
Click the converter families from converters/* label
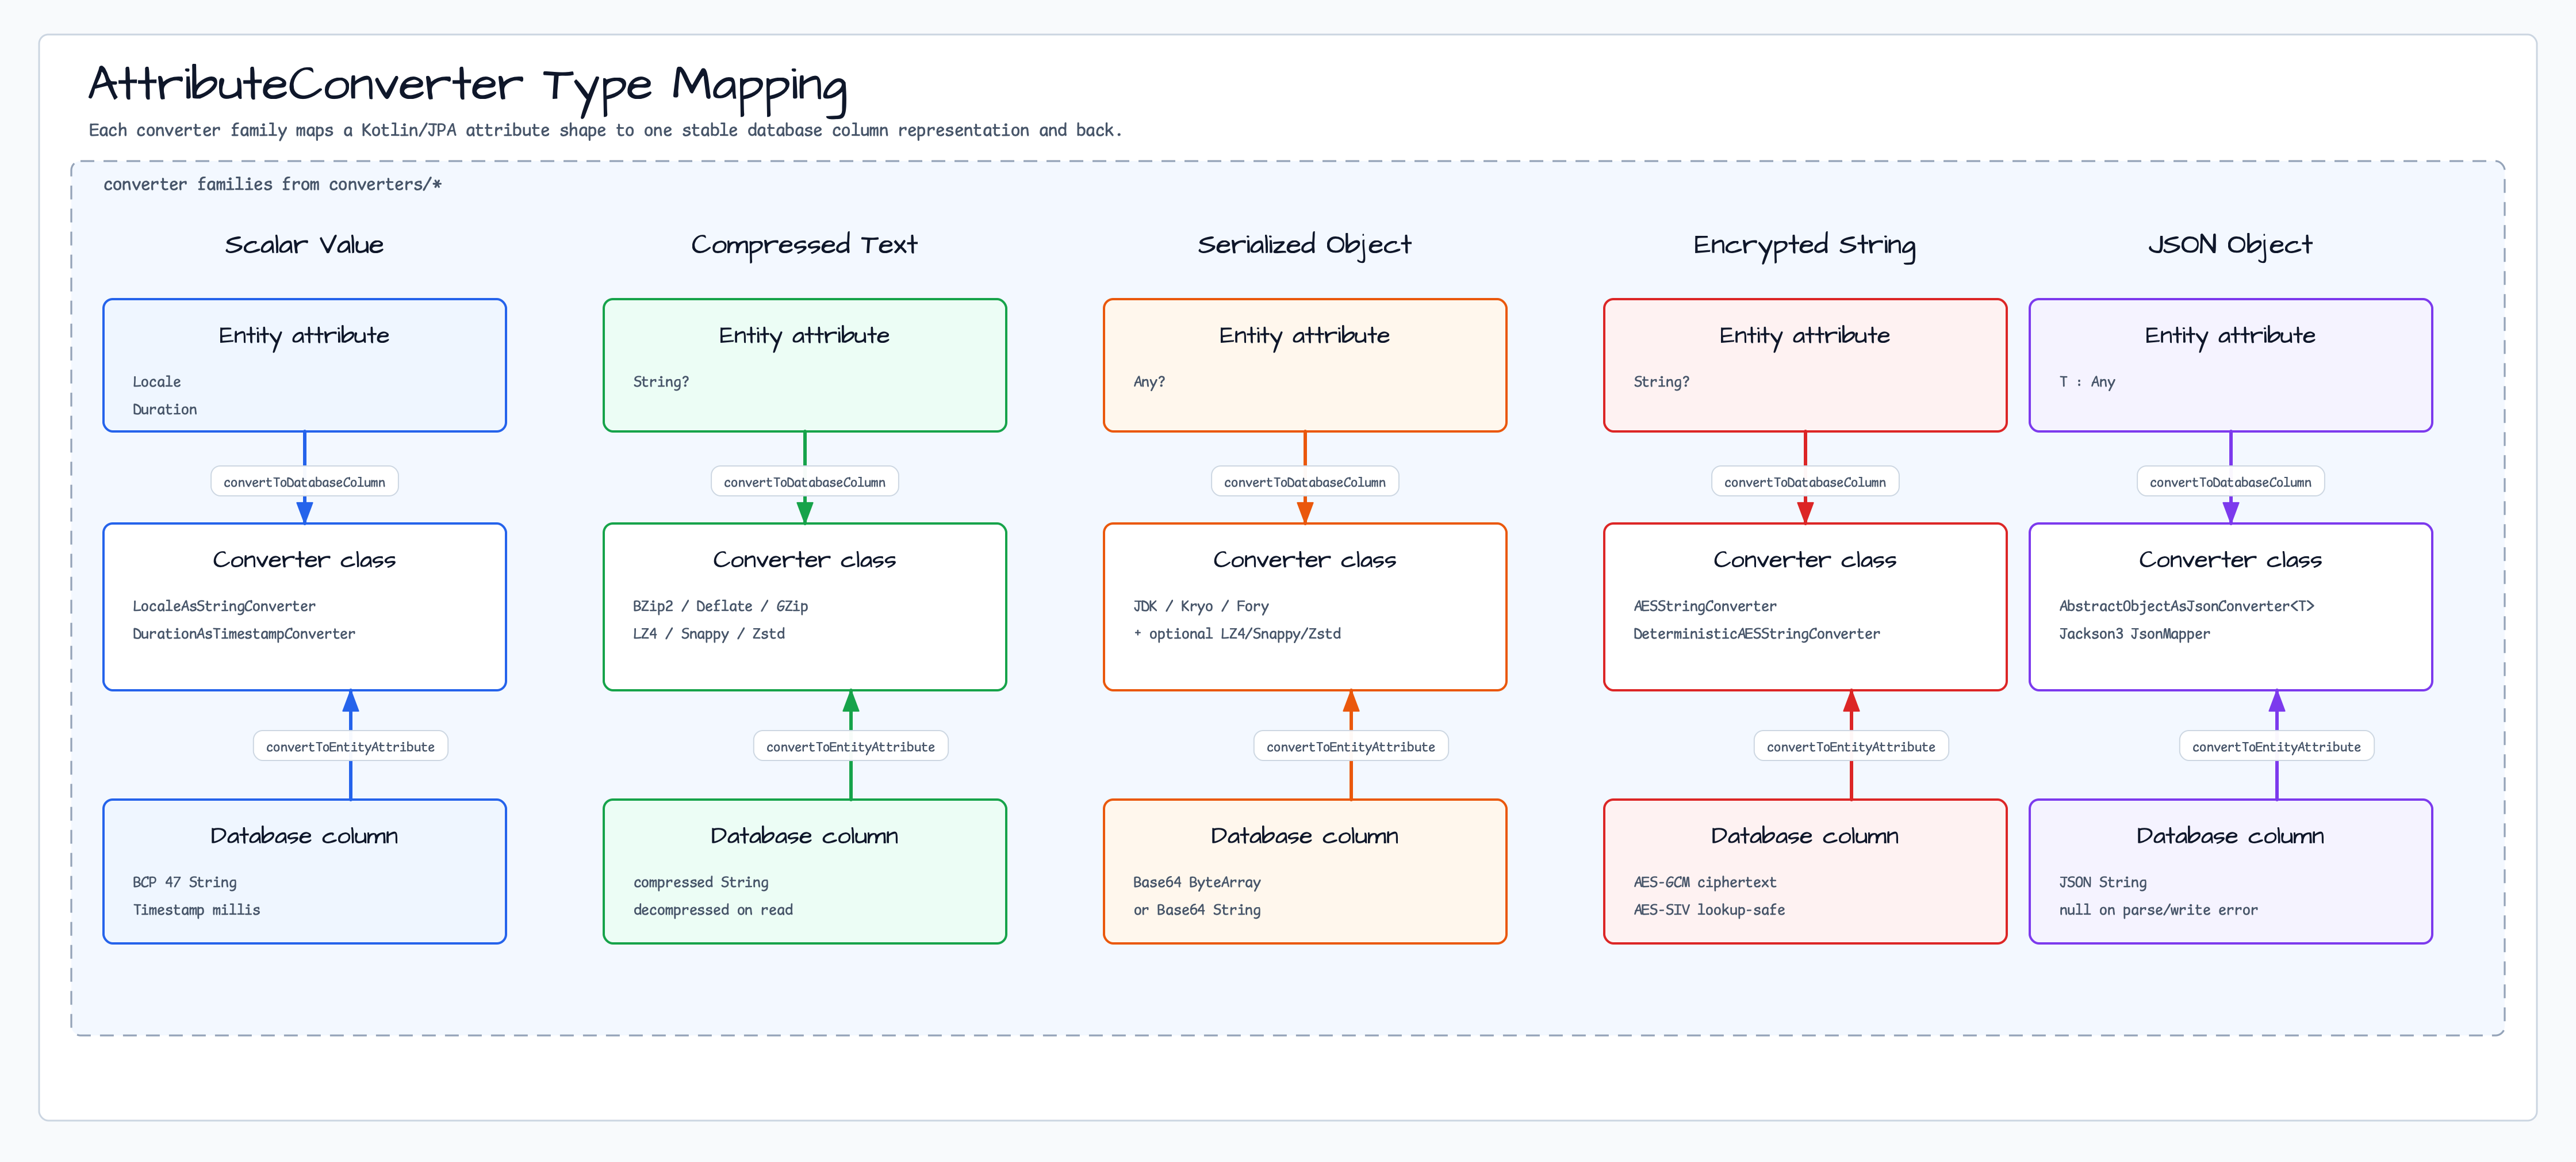pos(272,184)
